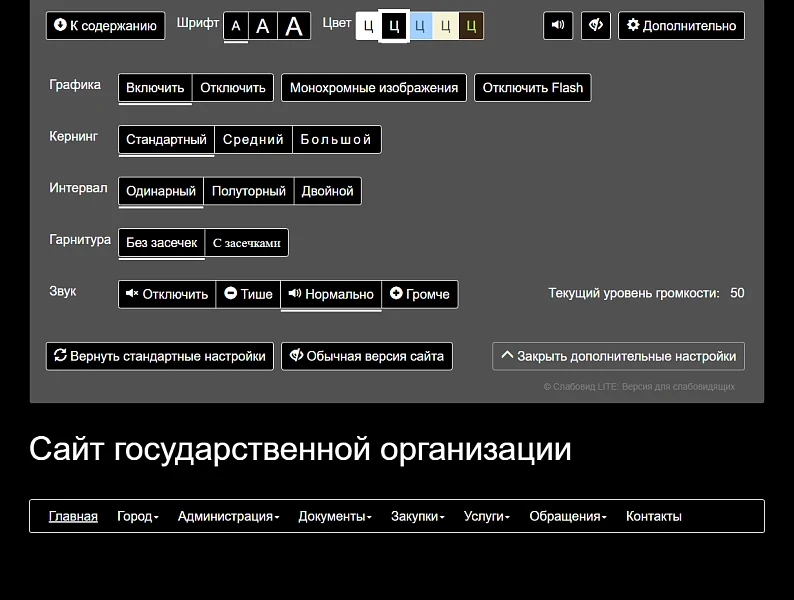Screen dimensions: 794x600
Task: Choose the light blue color scheme swatch
Action: (420, 26)
